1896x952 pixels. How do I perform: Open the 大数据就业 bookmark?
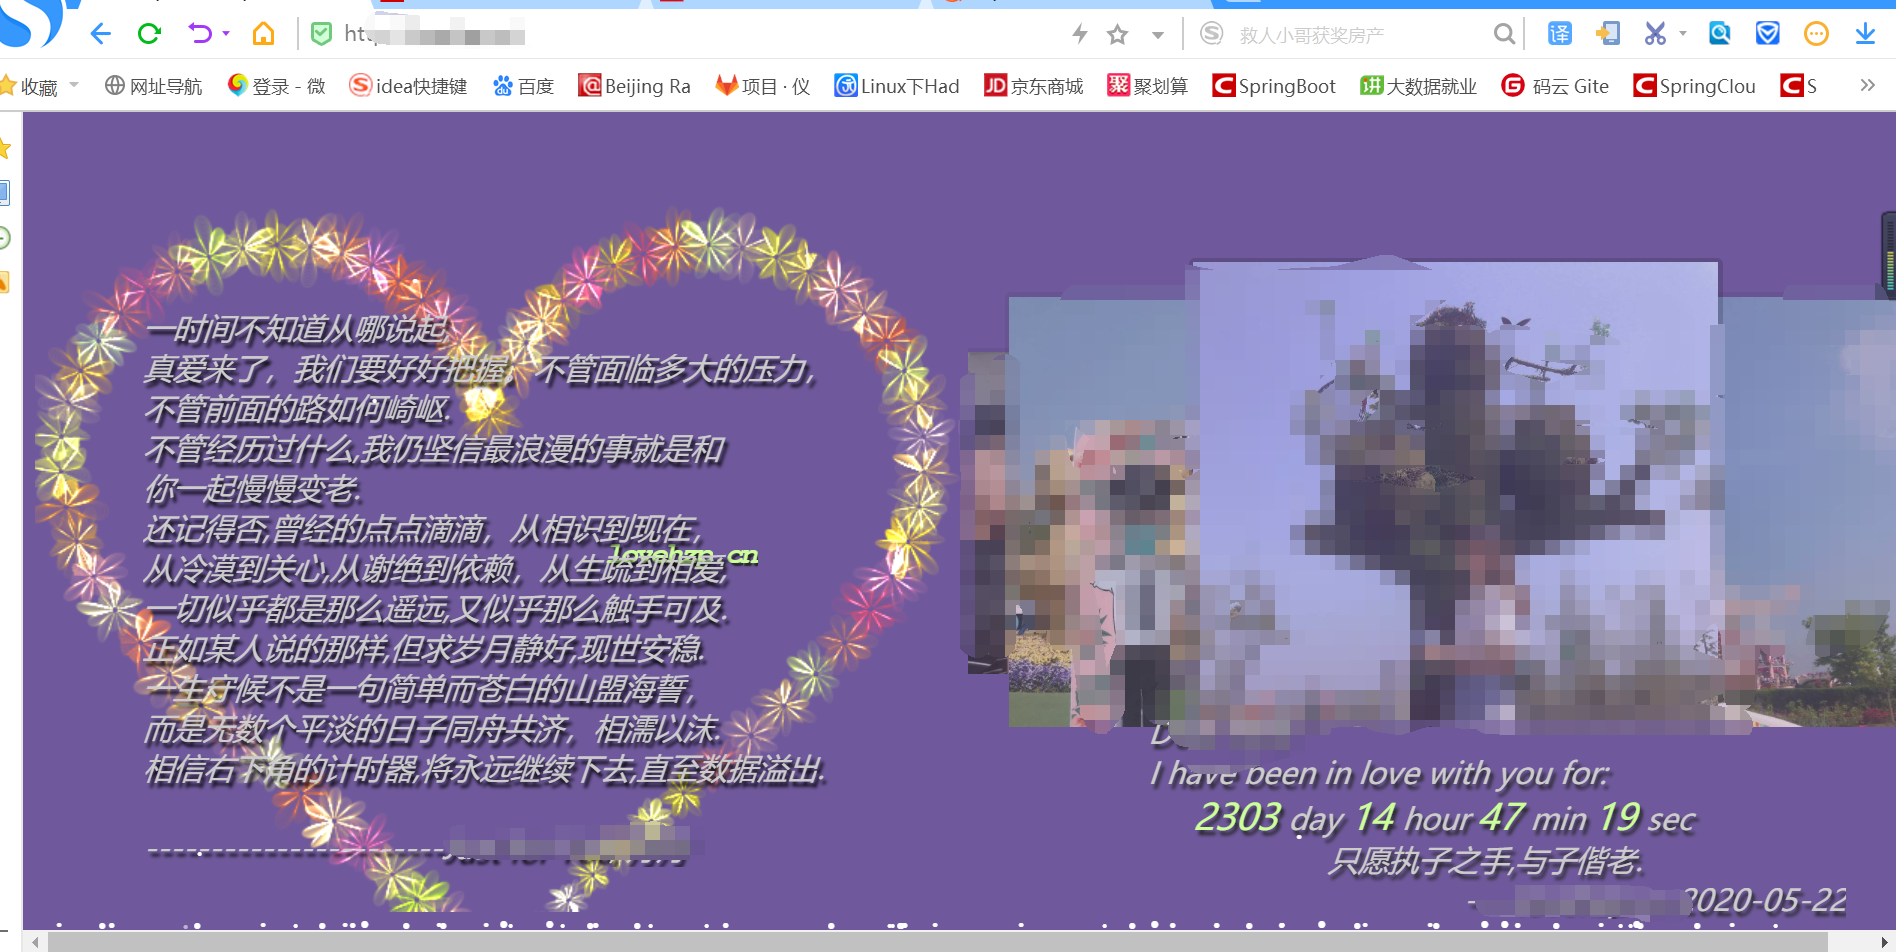(1418, 86)
